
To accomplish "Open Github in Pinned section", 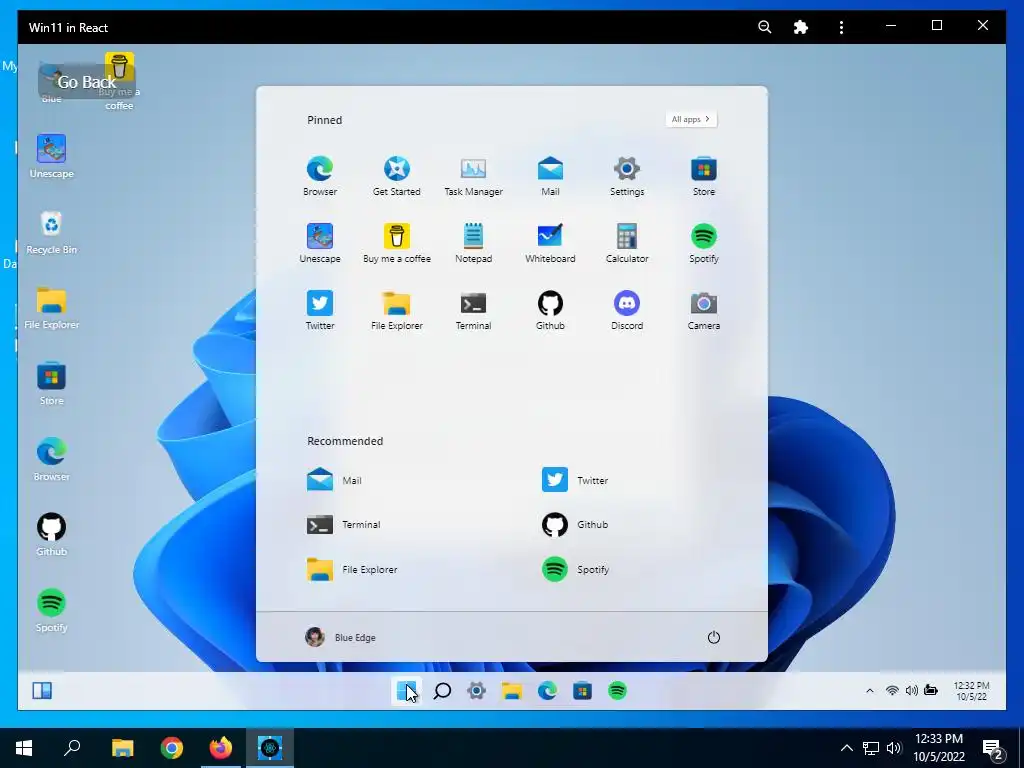I will click(x=550, y=310).
